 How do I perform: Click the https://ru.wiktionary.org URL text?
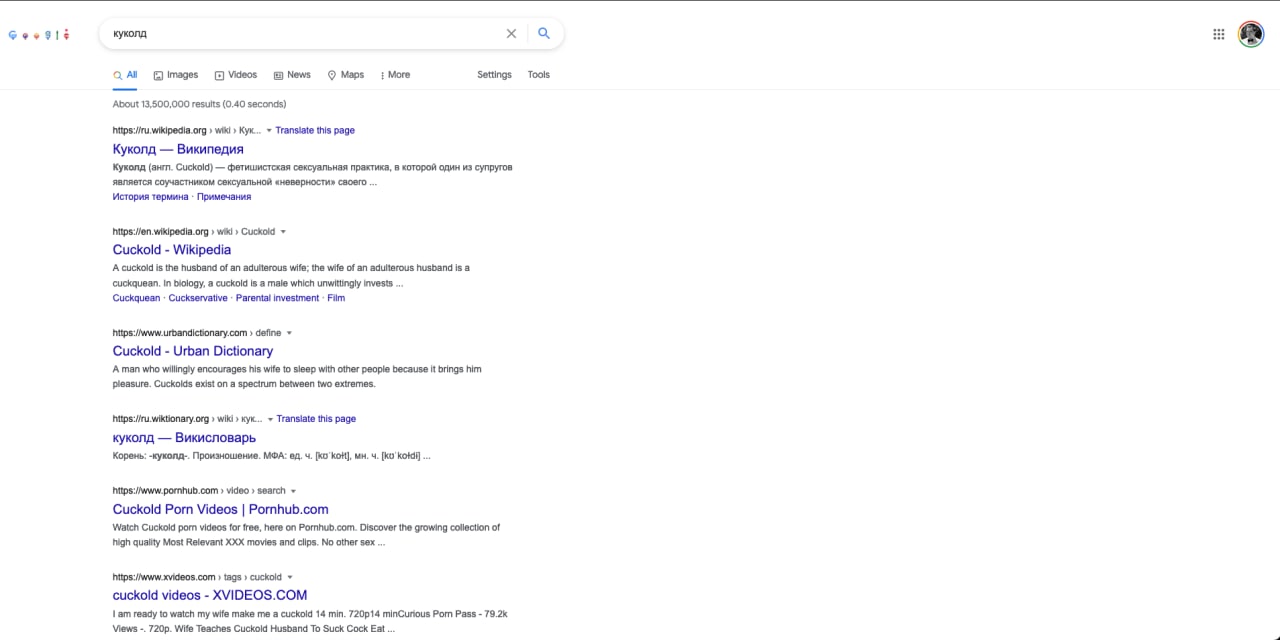[x=161, y=419]
